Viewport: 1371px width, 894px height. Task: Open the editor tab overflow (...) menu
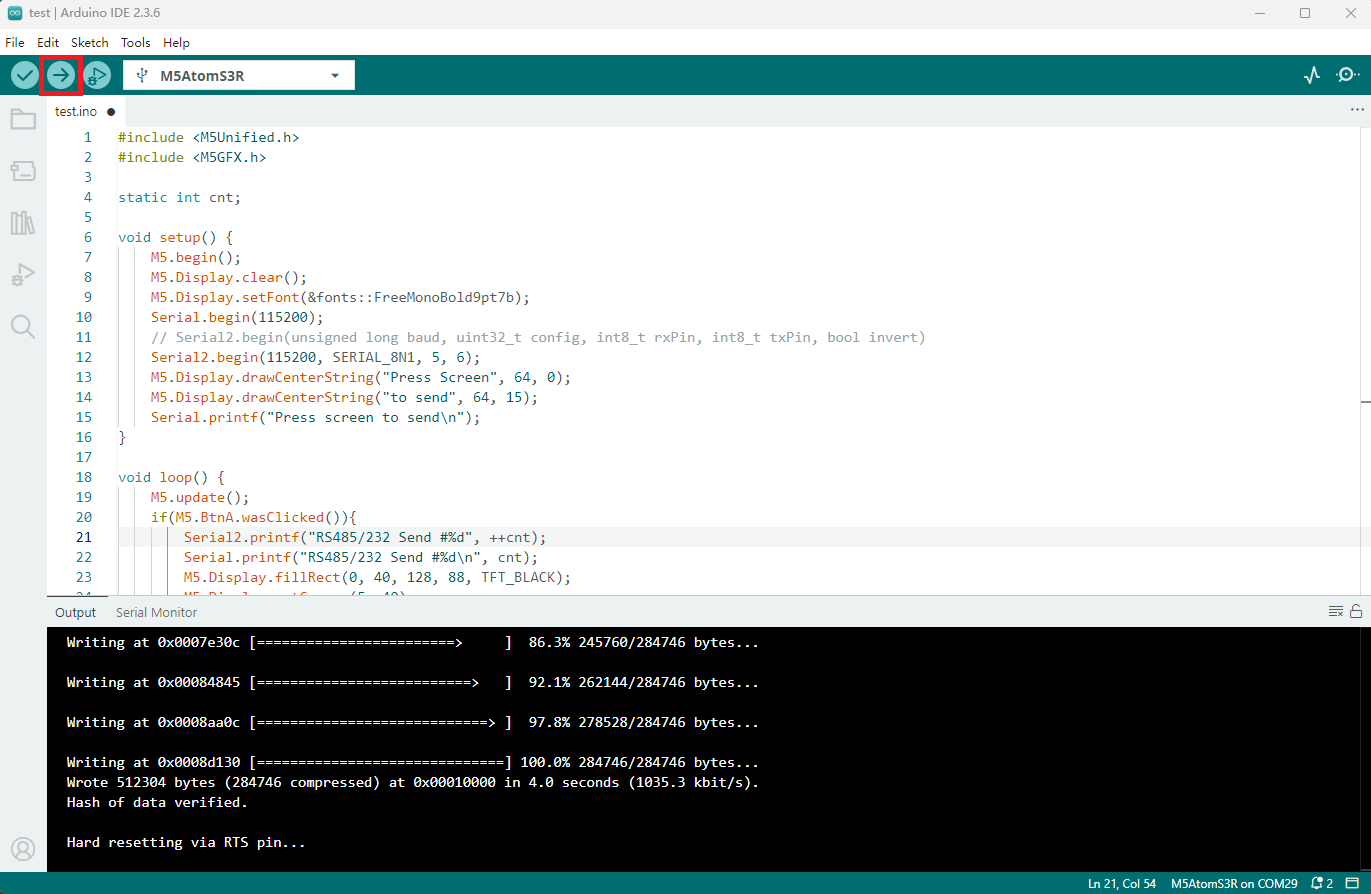point(1357,110)
